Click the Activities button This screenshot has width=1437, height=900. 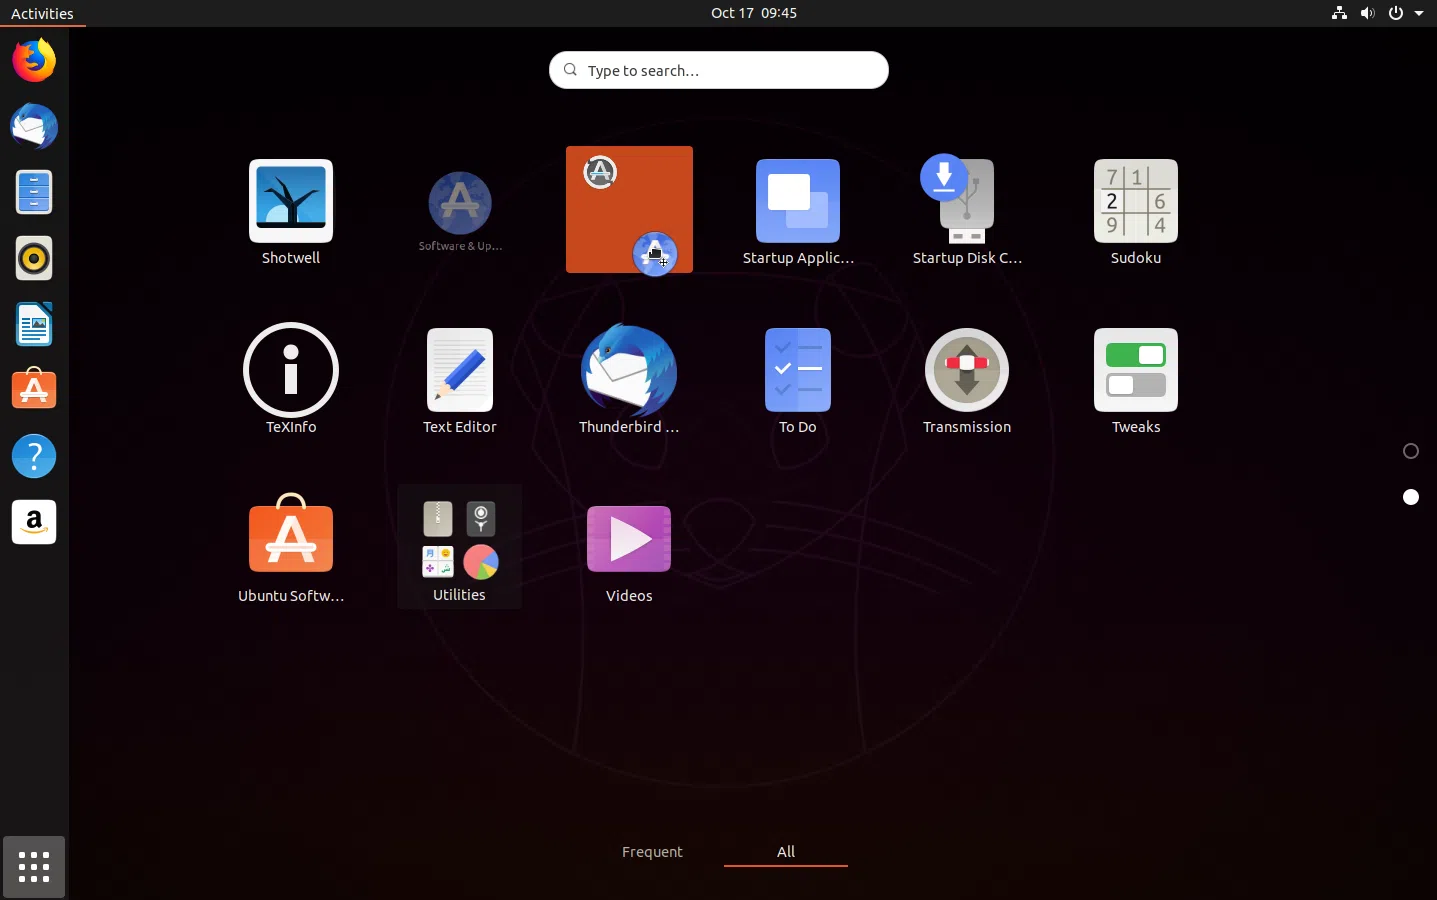coord(42,13)
